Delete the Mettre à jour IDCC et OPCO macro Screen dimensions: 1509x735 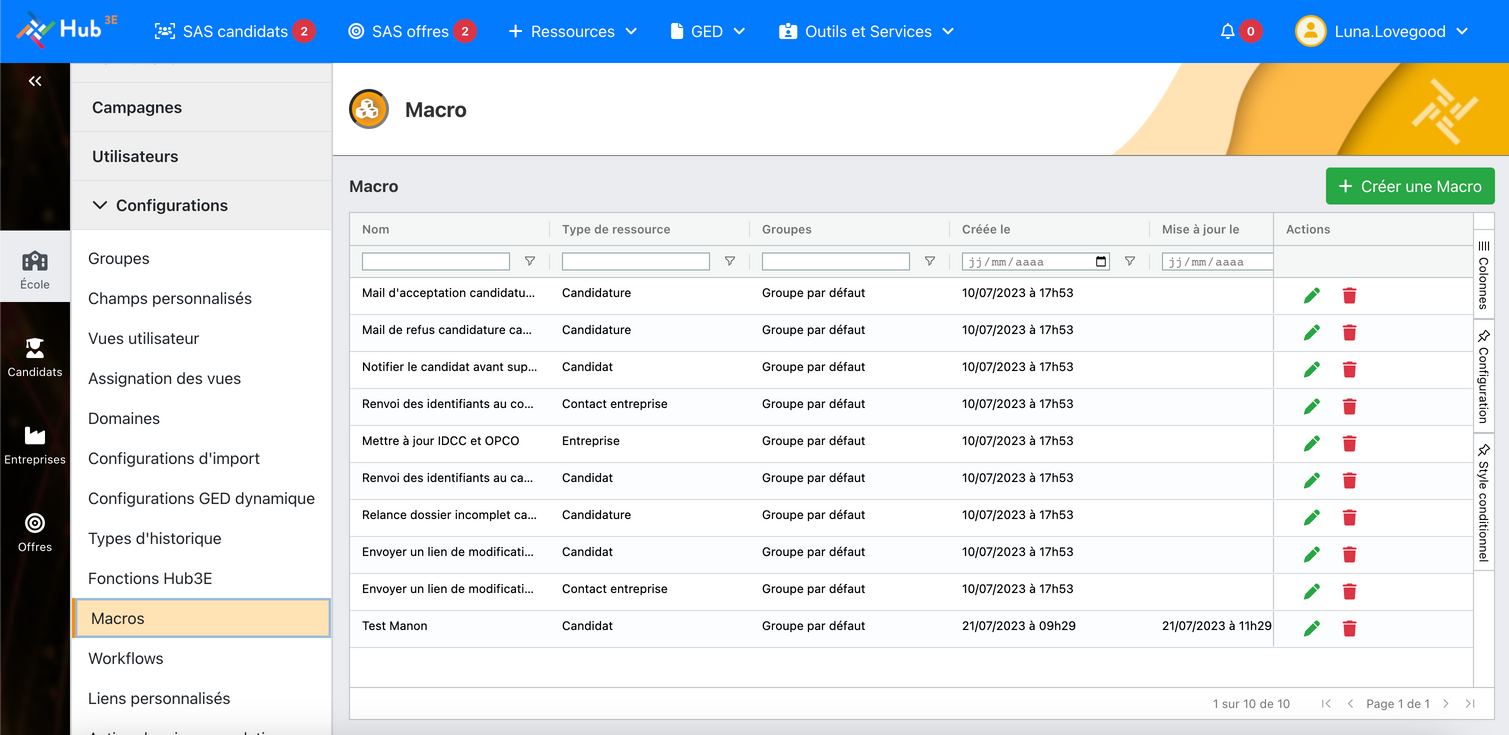tap(1349, 443)
